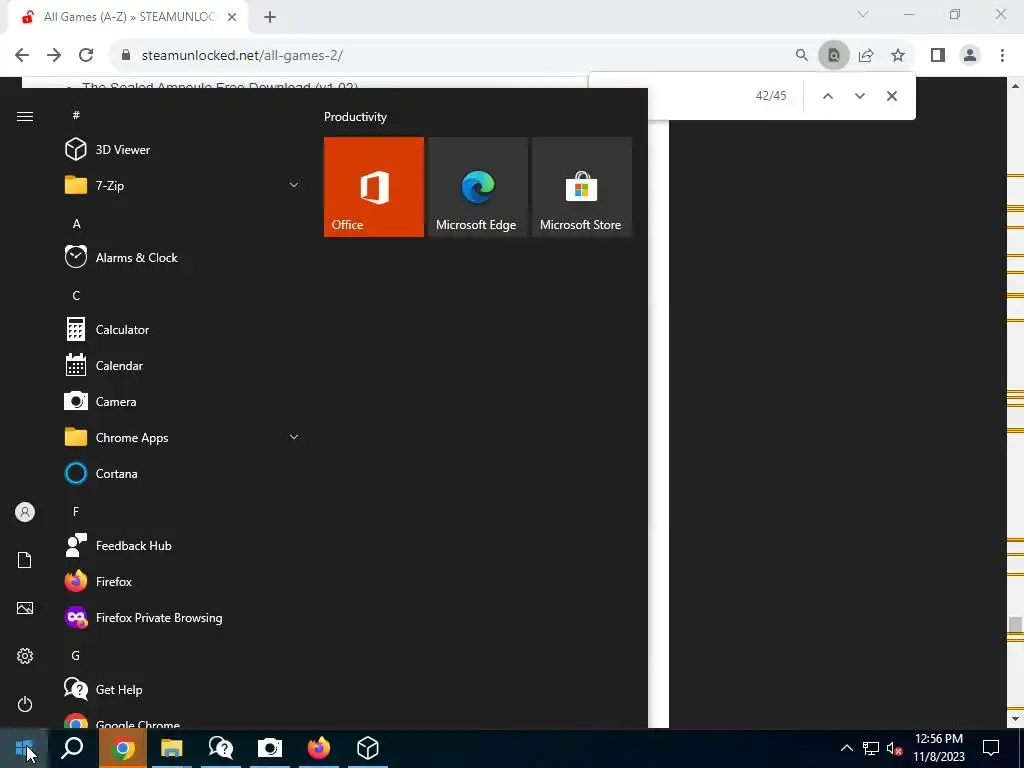Open Documents from Start sidebar
This screenshot has height=768, width=1024.
pos(25,560)
